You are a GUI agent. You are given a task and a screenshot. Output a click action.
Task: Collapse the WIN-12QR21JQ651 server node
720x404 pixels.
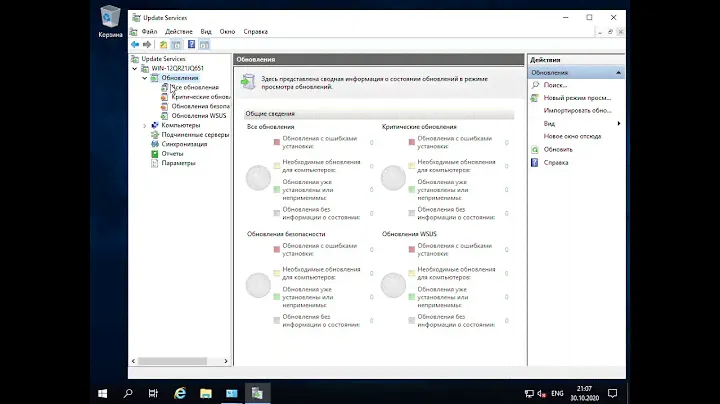click(x=137, y=68)
